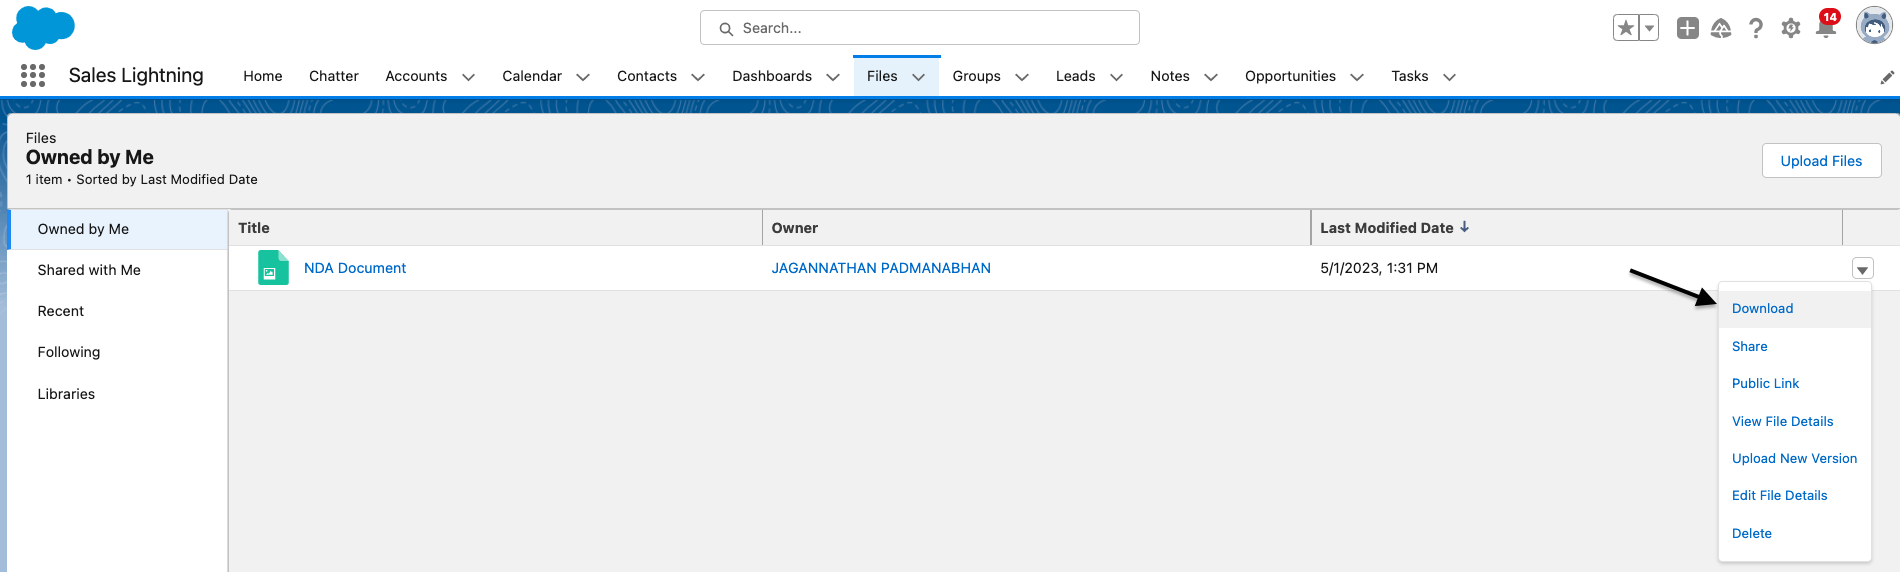Open the Calendar tab
The image size is (1900, 572).
point(532,76)
